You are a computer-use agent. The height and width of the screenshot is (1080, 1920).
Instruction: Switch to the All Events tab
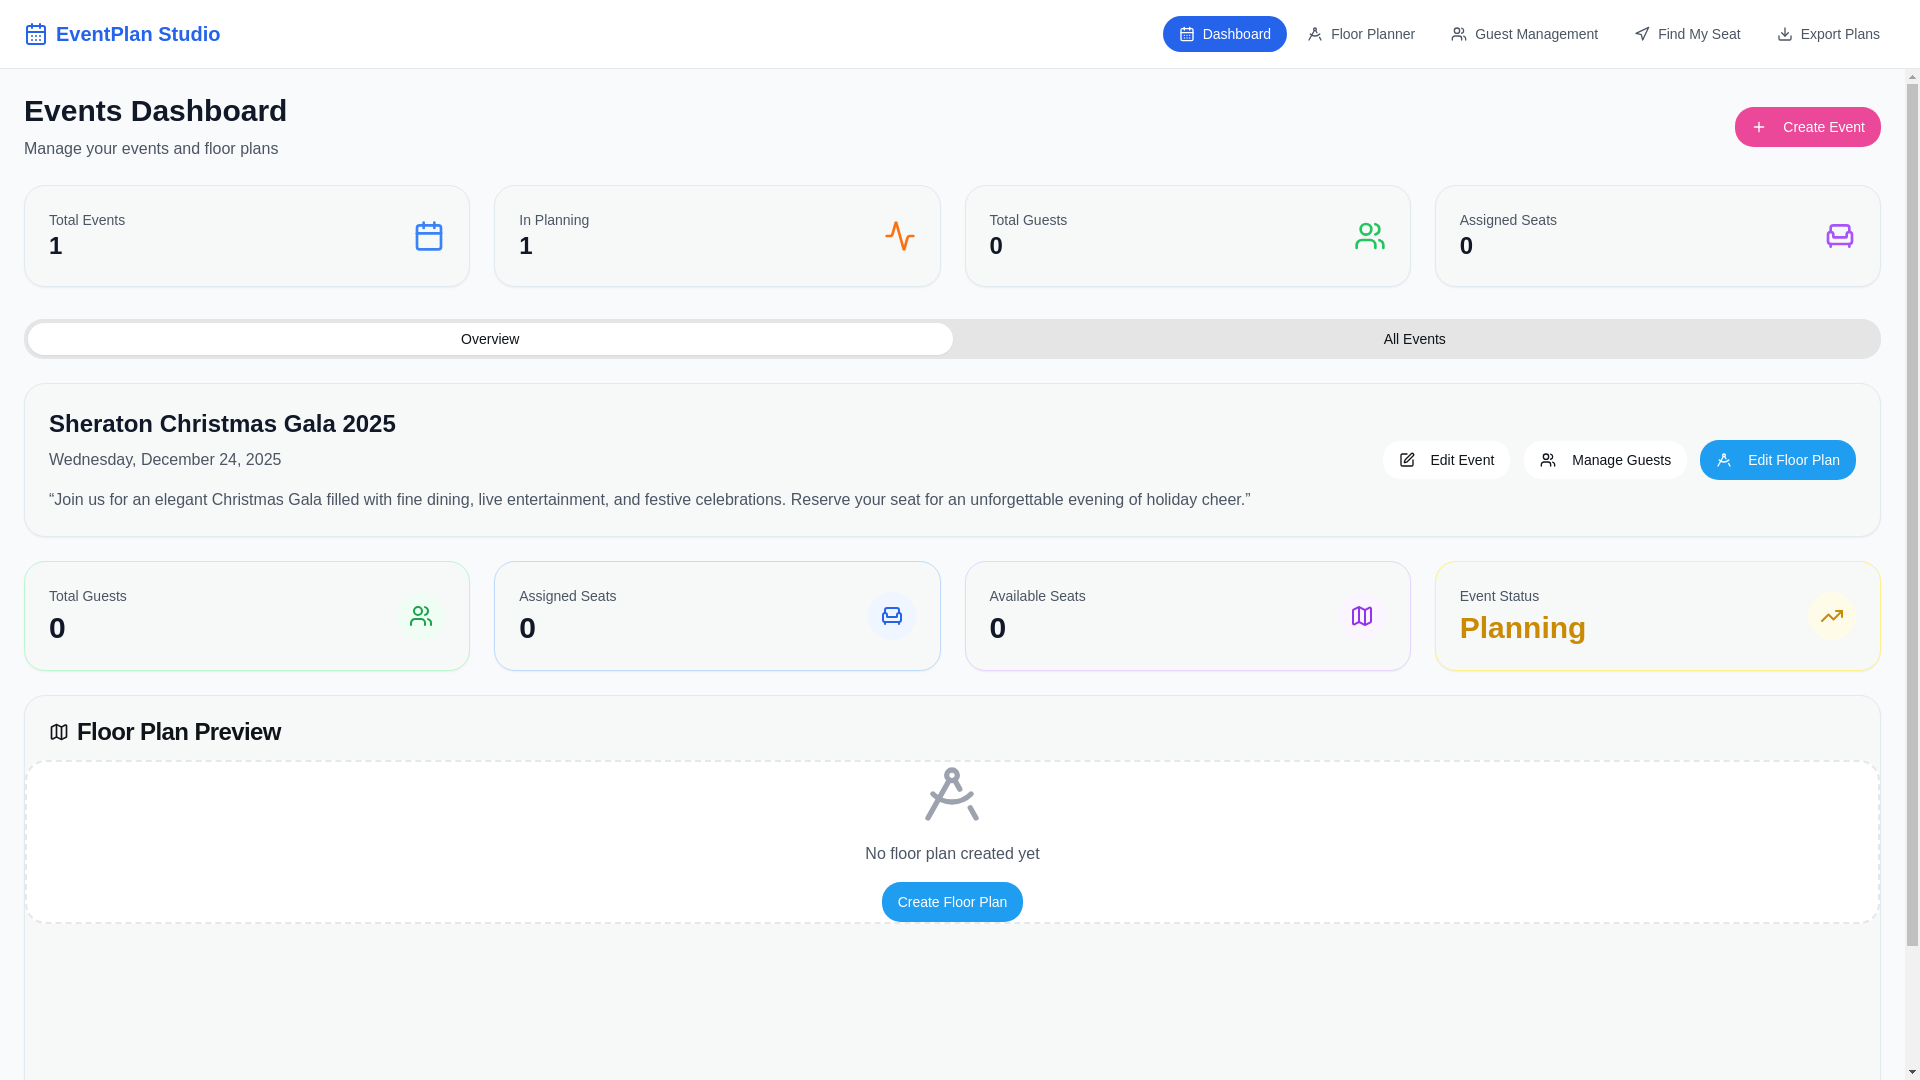click(1415, 339)
